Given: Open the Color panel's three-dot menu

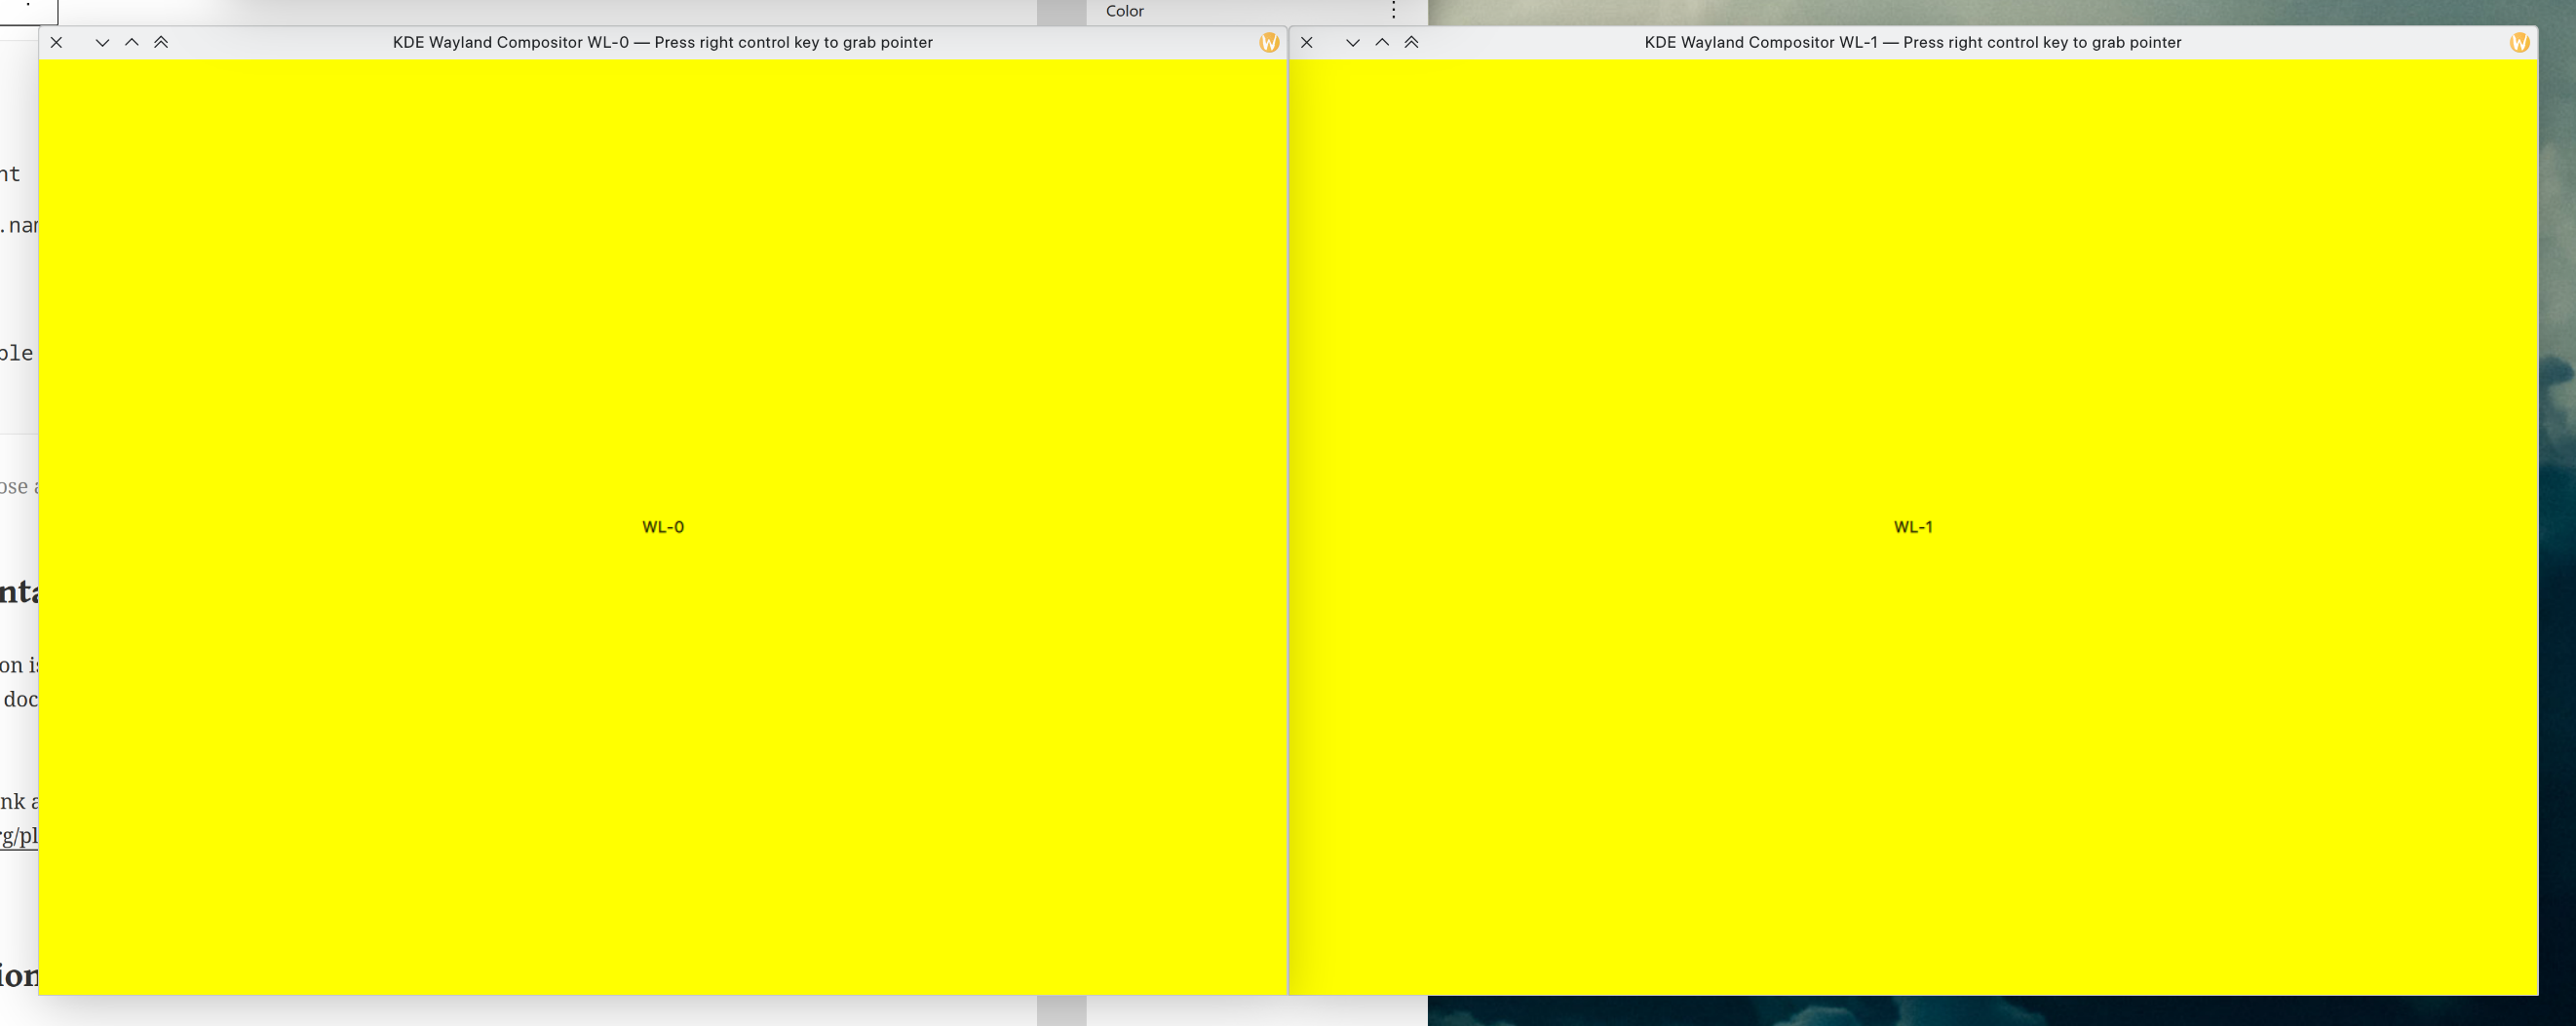Looking at the screenshot, I should click(1393, 11).
